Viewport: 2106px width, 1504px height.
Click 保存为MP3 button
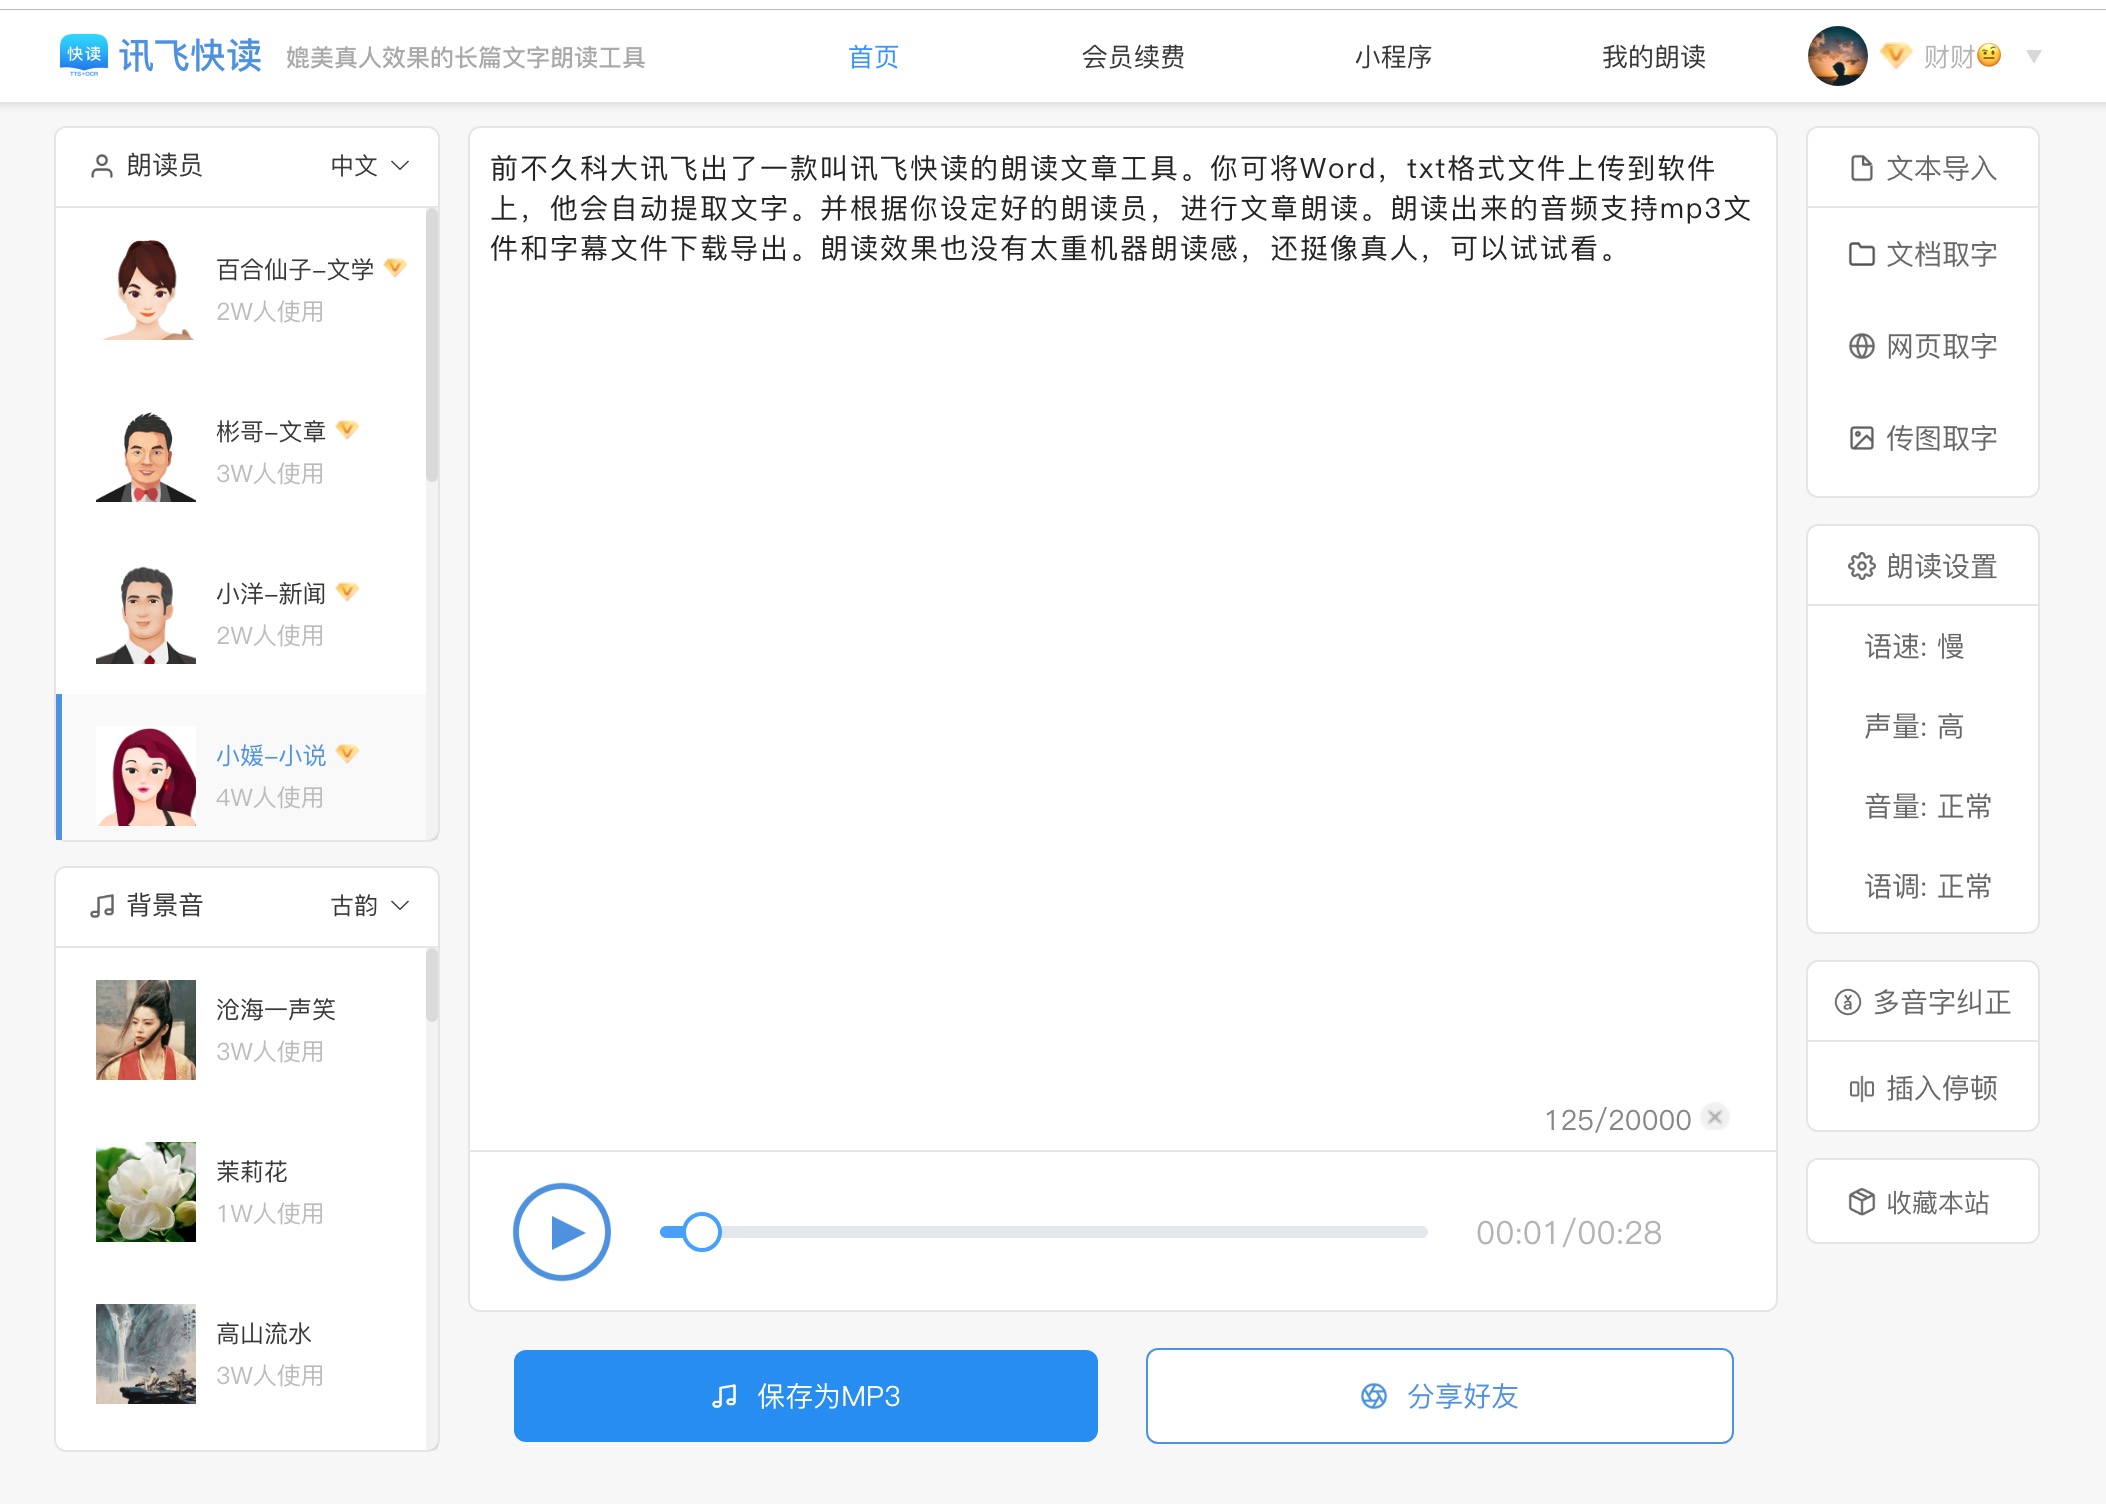pos(805,1396)
